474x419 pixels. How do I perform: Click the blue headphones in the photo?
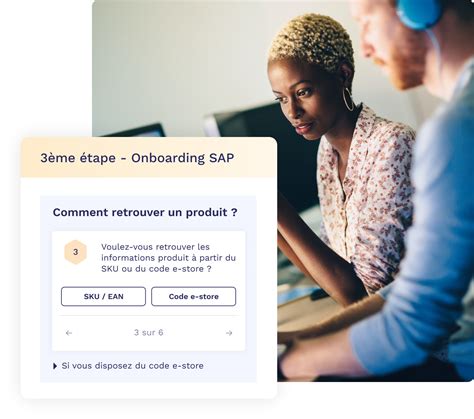pos(419,13)
